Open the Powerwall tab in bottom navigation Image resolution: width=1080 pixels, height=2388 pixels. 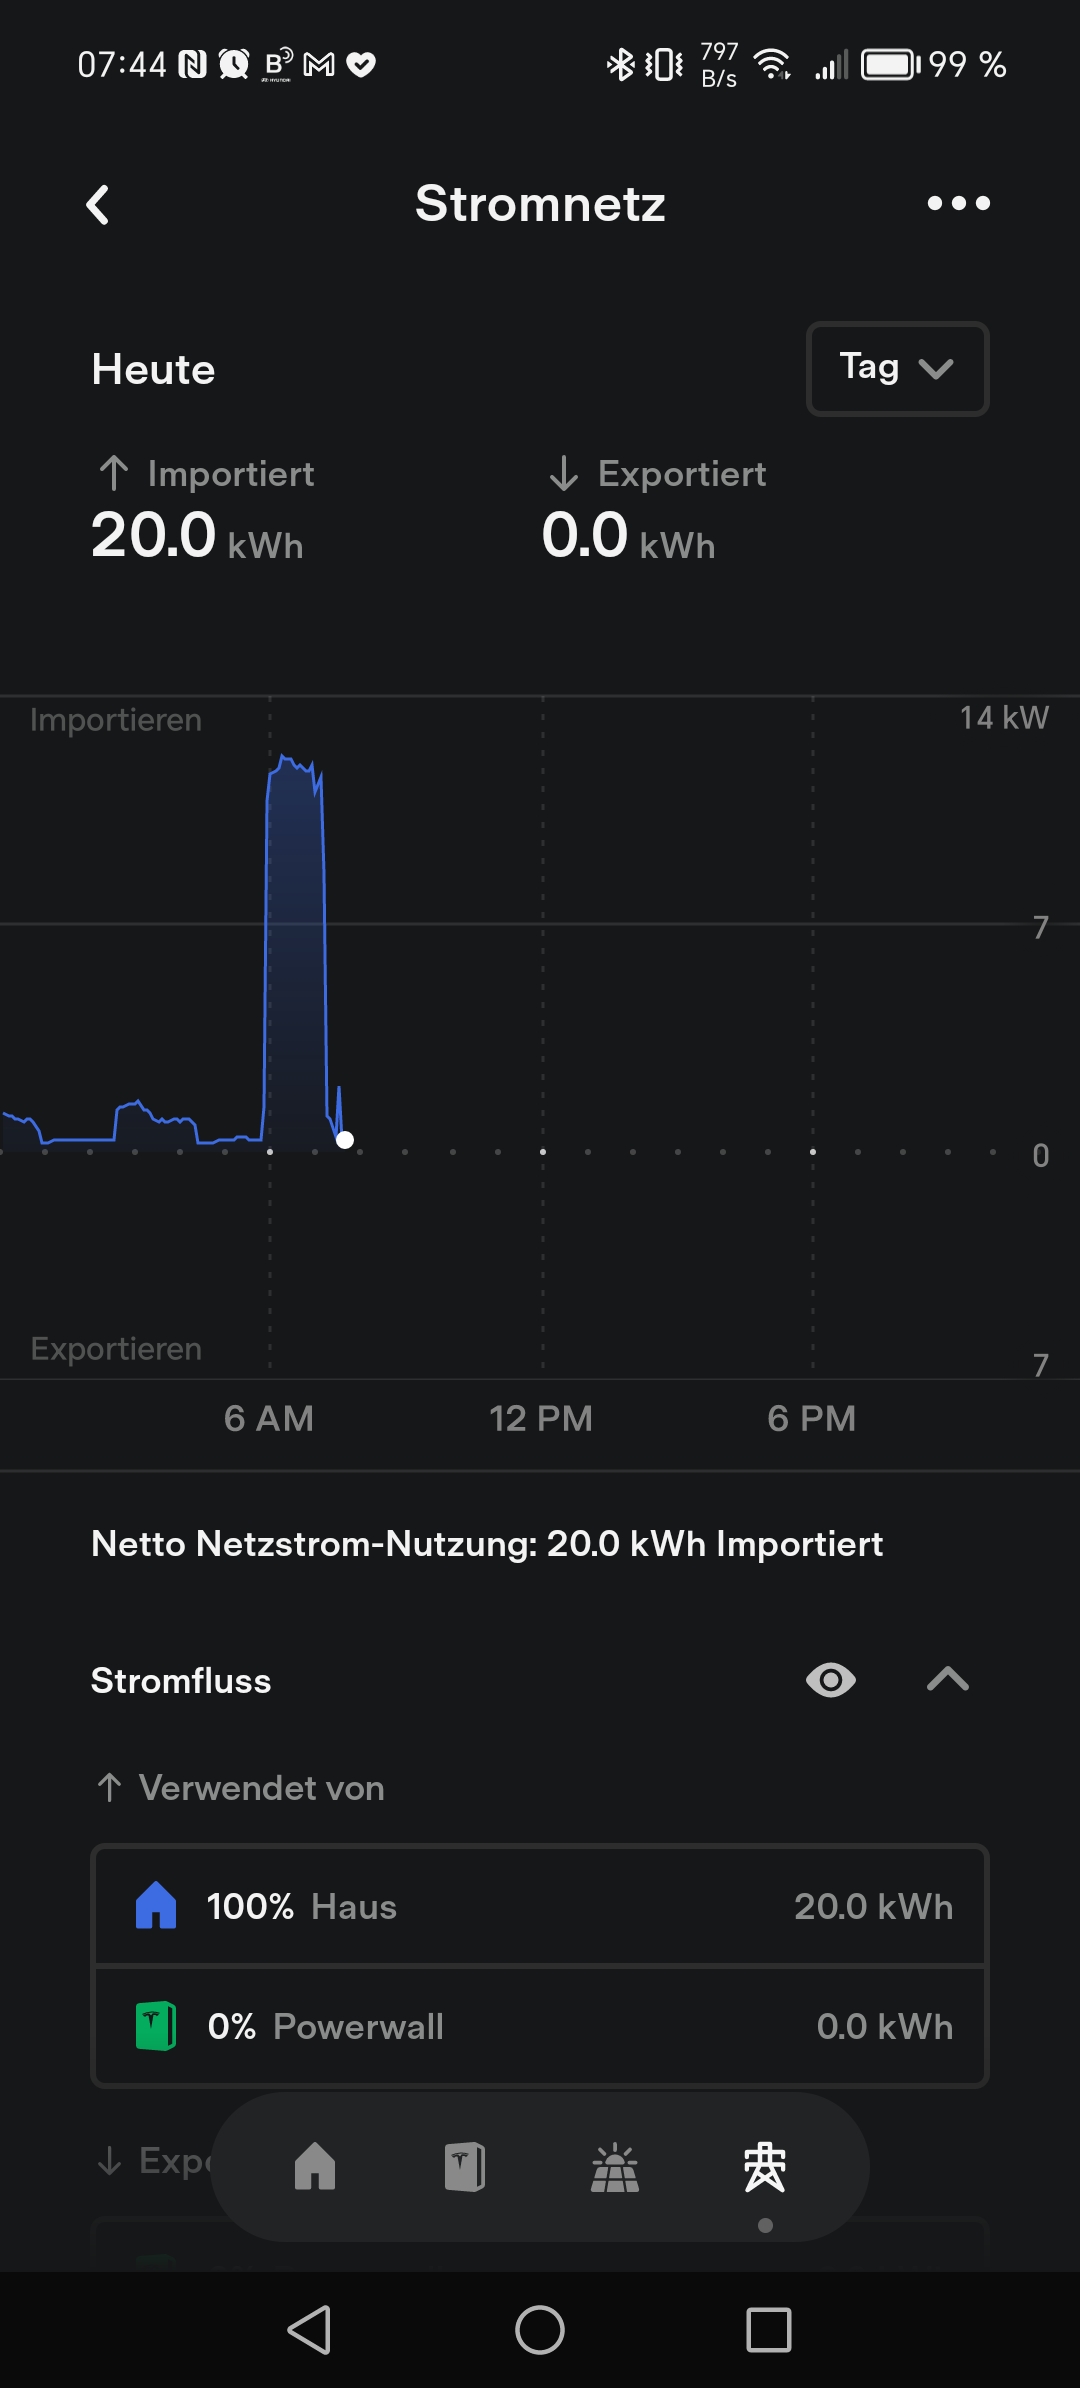point(465,2167)
